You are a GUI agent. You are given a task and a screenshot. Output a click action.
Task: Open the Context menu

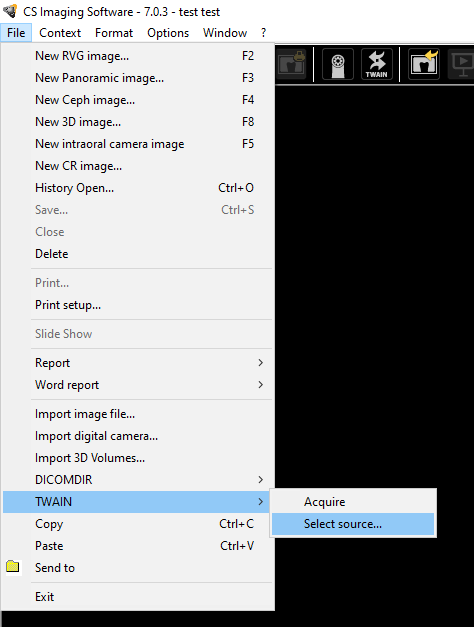click(x=60, y=33)
